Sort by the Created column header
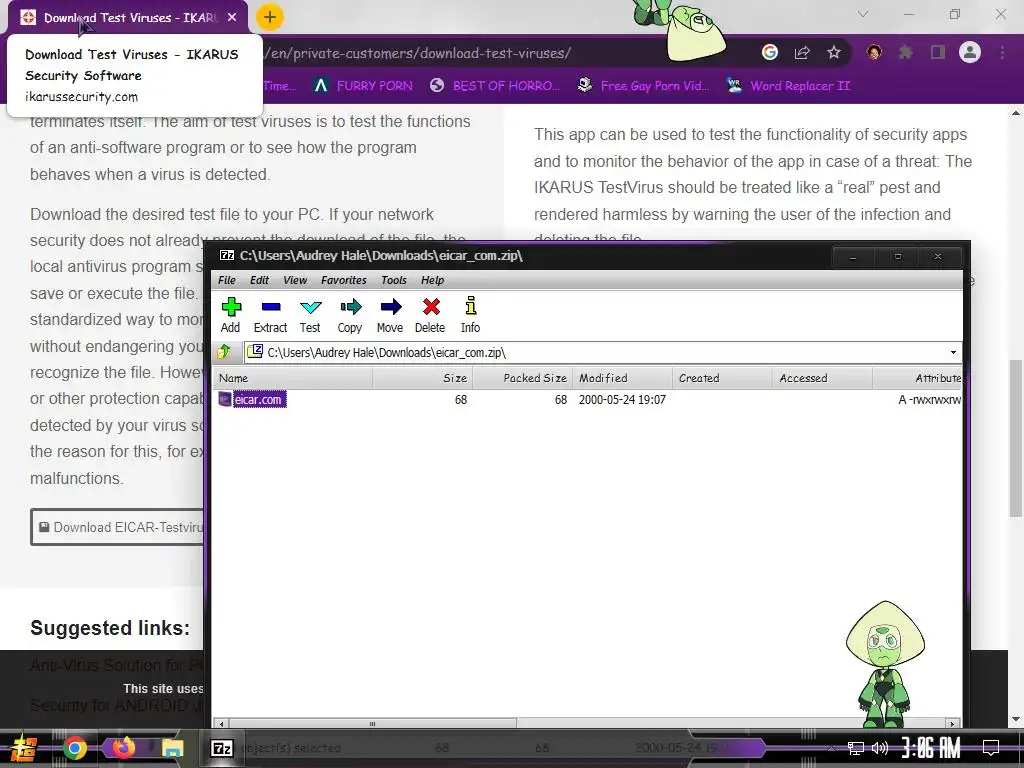 [x=722, y=378]
